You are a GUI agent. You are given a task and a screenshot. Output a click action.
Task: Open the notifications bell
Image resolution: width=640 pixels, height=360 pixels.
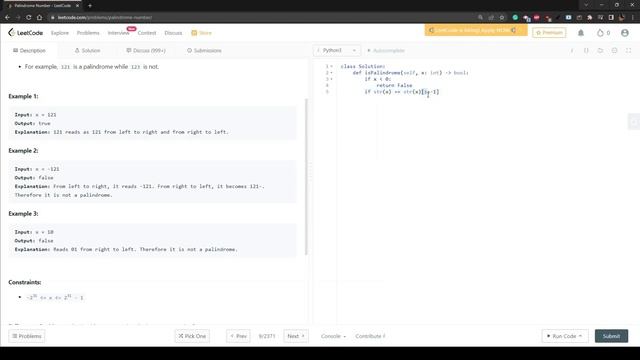tap(580, 33)
